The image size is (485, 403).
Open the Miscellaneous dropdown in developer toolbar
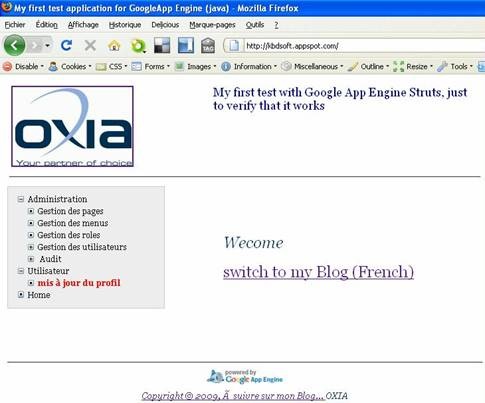pos(312,66)
